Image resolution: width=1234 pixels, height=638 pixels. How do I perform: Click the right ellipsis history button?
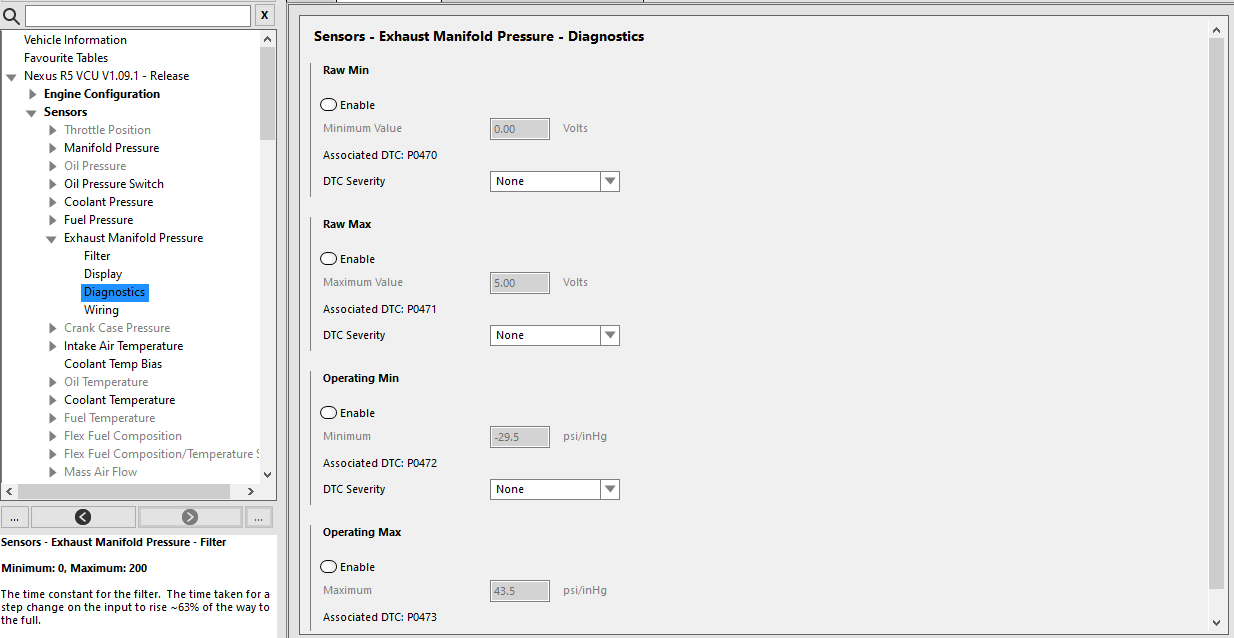click(x=259, y=517)
